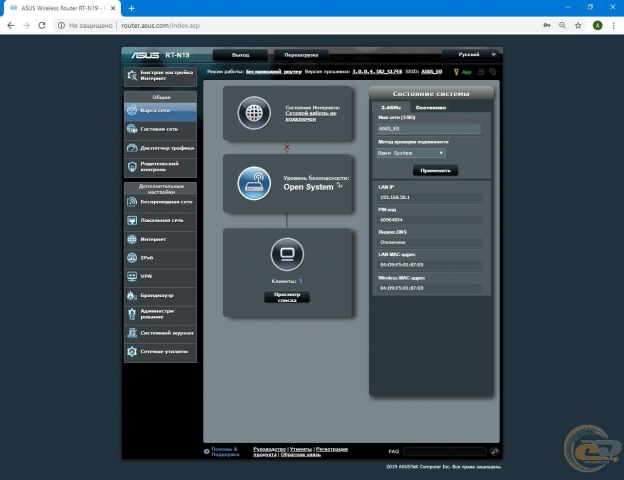The image size is (624, 480).
Task: Click the browser address bar
Action: [x=298, y=25]
